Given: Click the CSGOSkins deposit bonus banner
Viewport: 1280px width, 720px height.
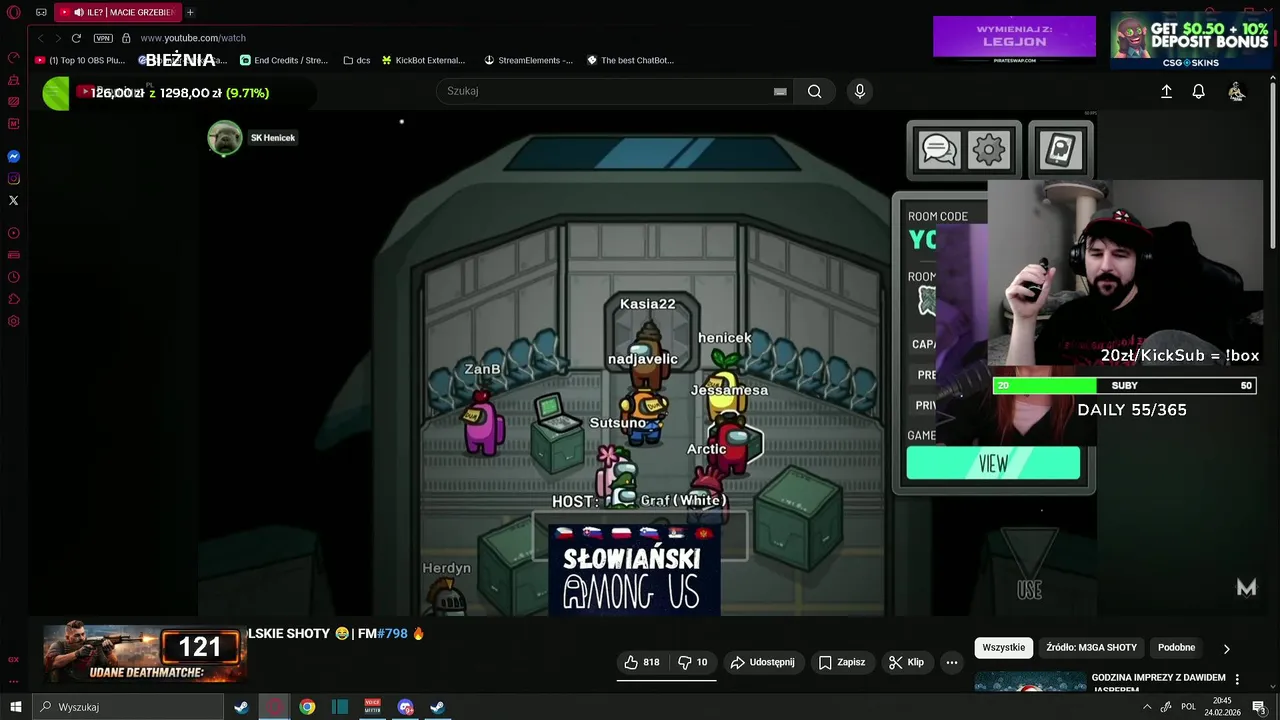Looking at the screenshot, I should [1190, 40].
